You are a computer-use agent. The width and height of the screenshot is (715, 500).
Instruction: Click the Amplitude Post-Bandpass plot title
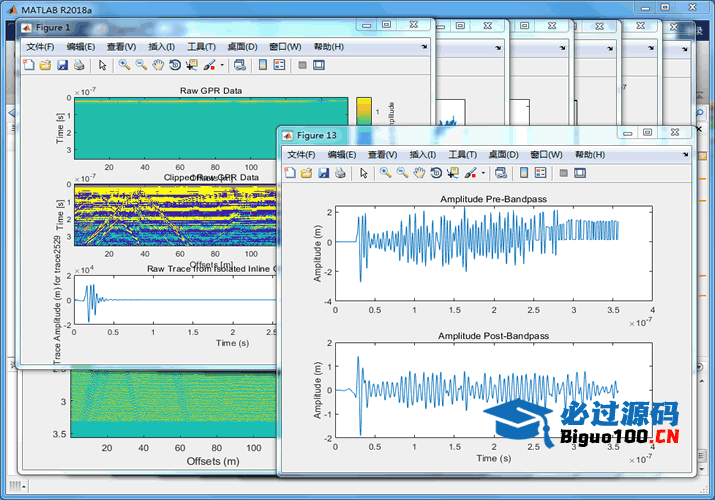coord(493,336)
